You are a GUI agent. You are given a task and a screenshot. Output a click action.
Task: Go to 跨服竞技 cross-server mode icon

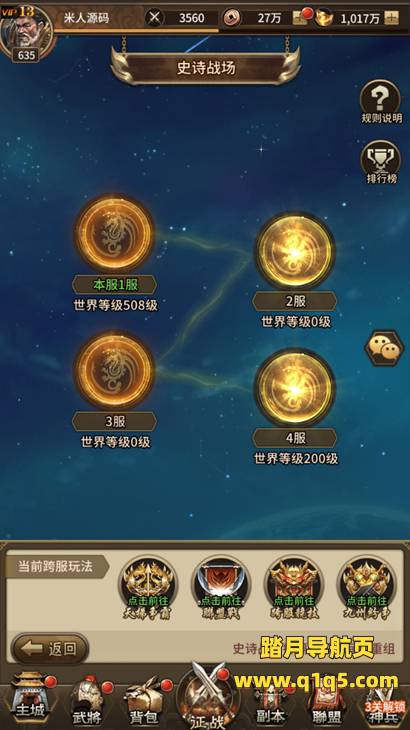point(294,588)
